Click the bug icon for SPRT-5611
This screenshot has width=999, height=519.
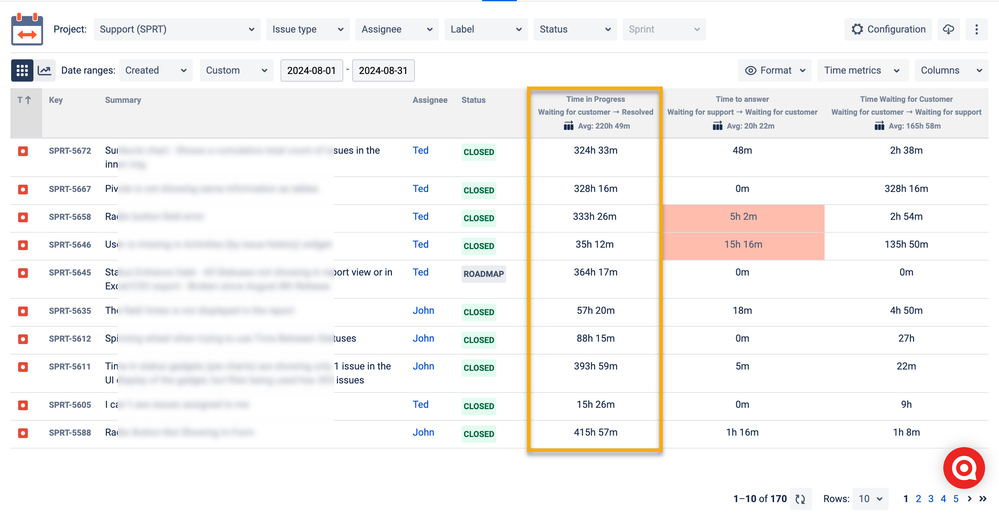(x=23, y=367)
